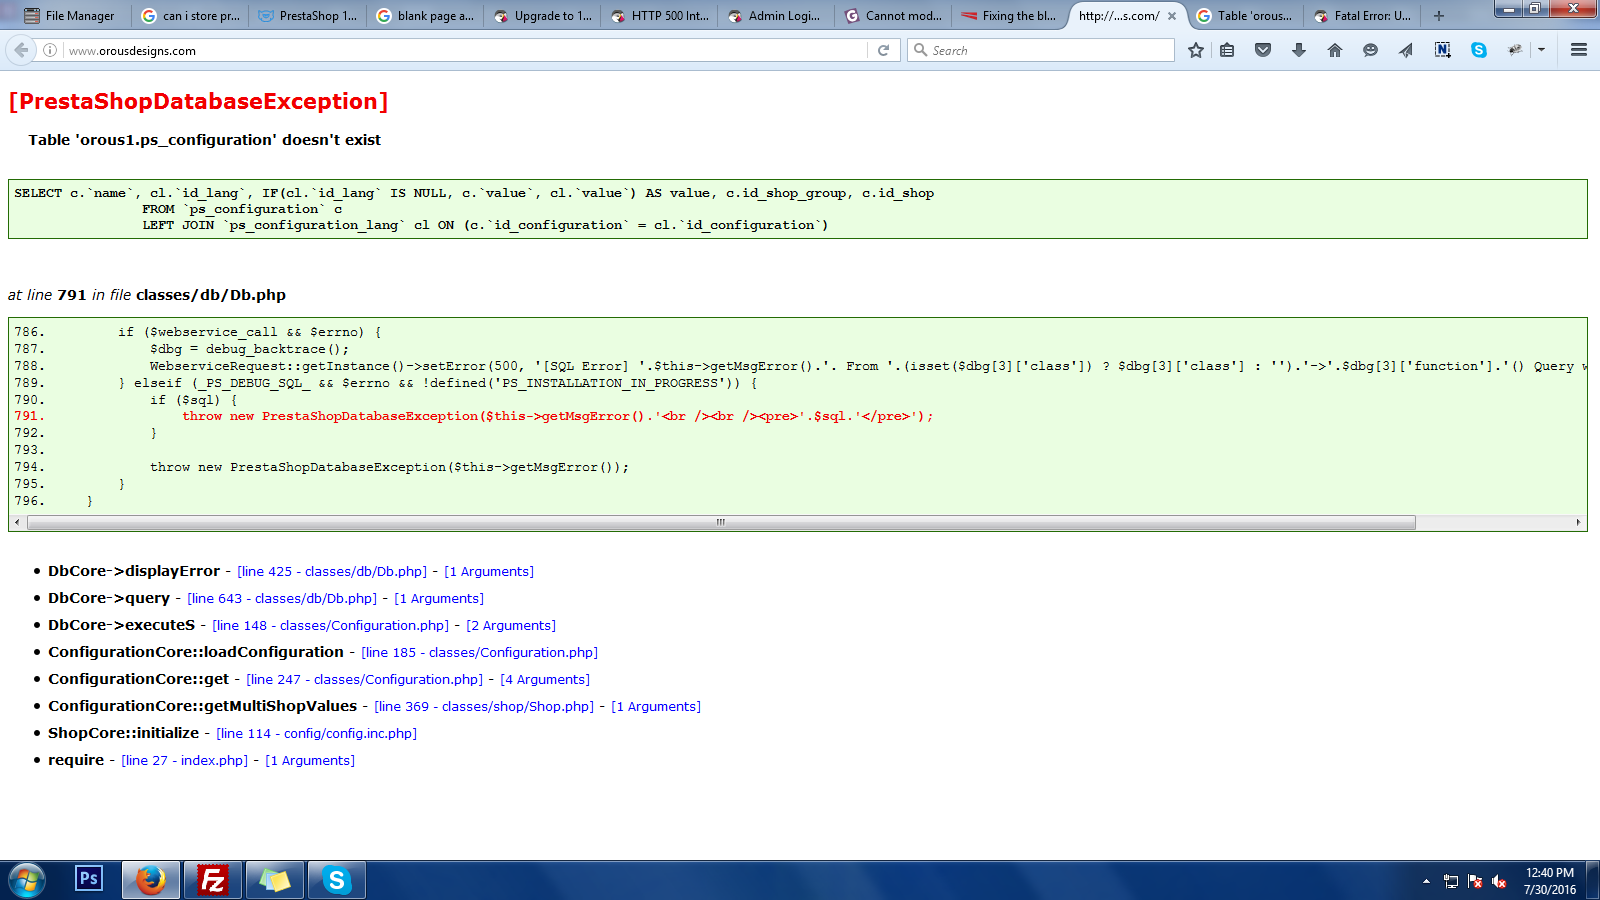This screenshot has height=900, width=1600.
Task: Click the muted volume tray icon
Action: pyautogui.click(x=1499, y=881)
